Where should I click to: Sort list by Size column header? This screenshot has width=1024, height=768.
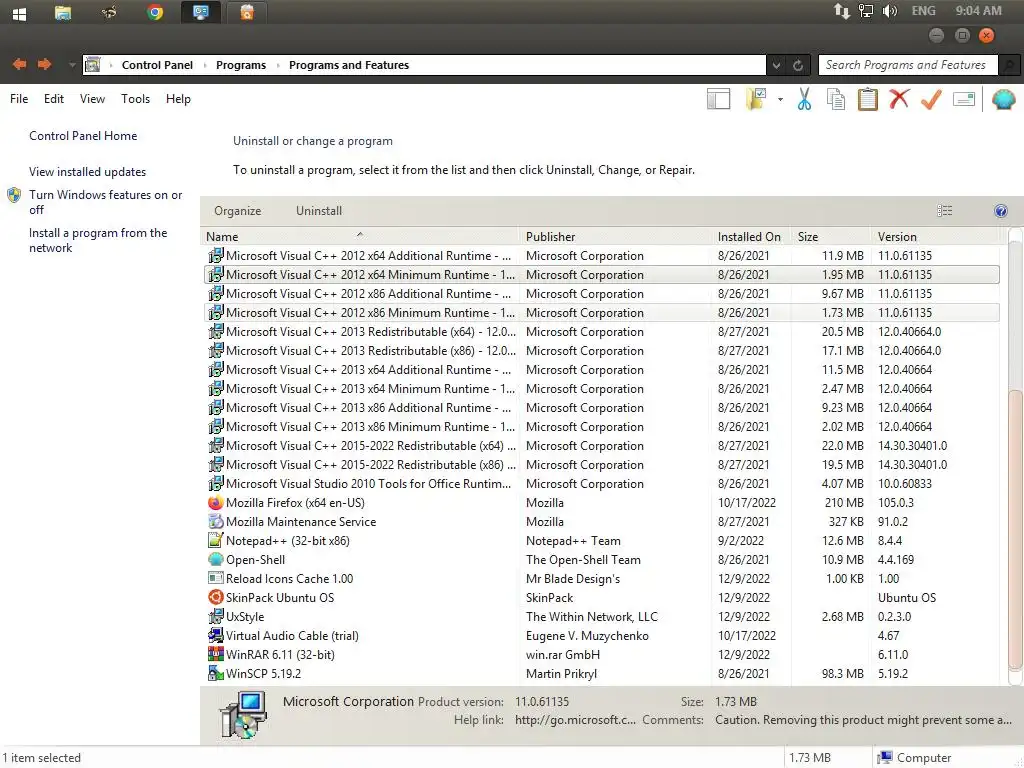[830, 236]
